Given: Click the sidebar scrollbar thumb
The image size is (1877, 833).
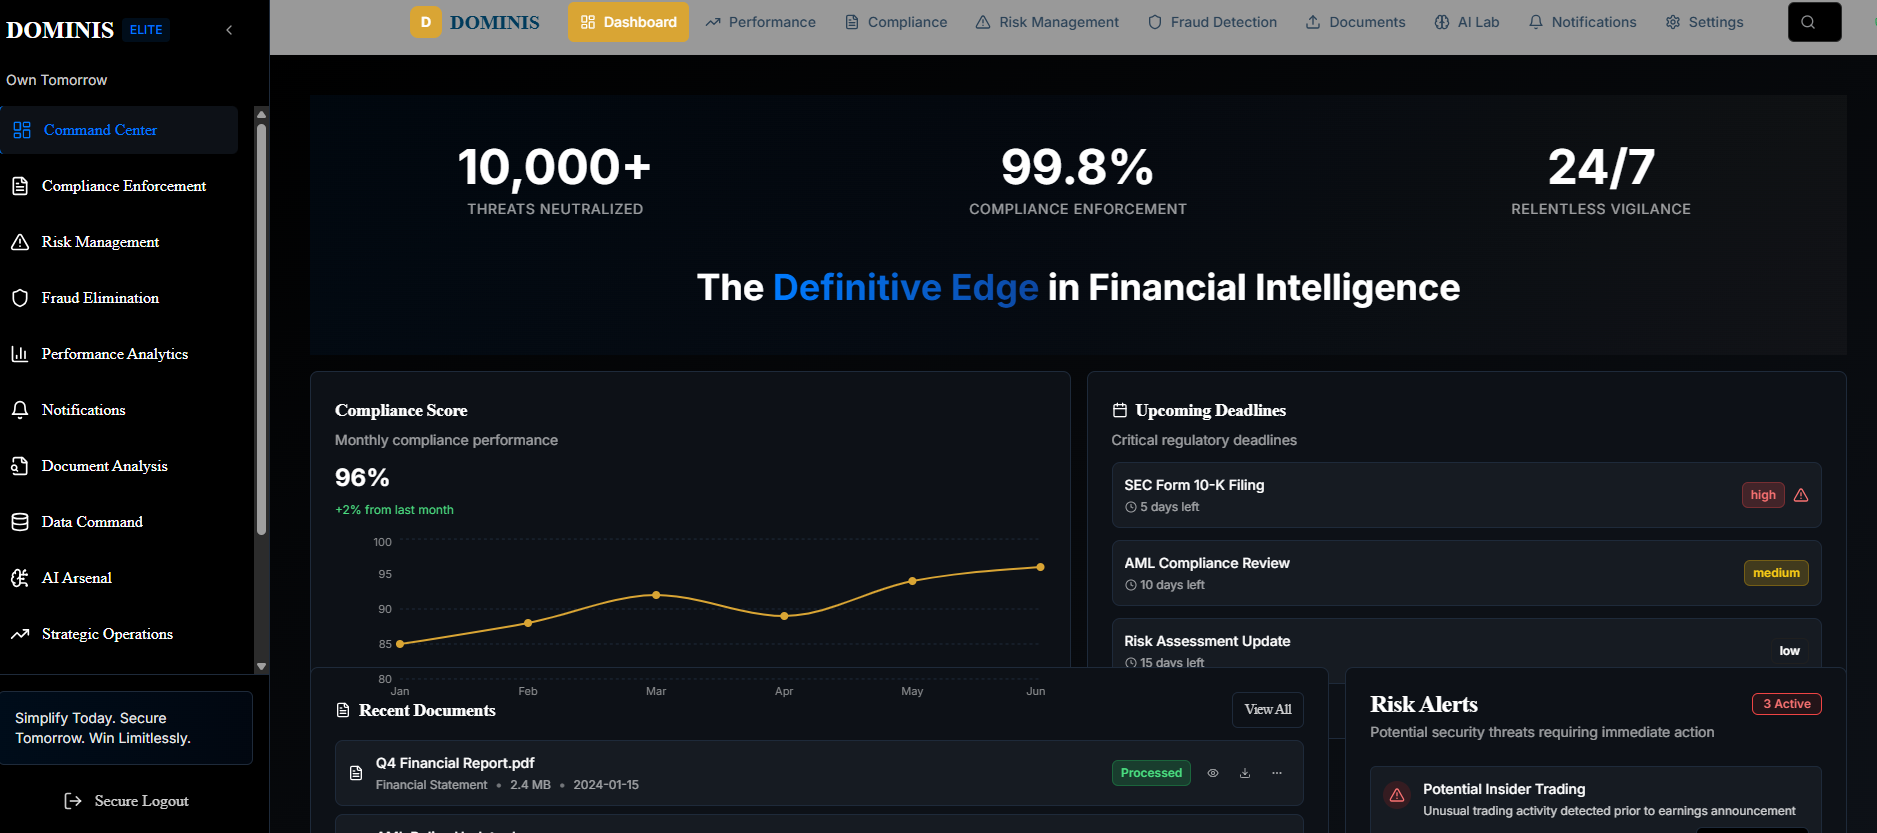Looking at the screenshot, I should coord(261,329).
